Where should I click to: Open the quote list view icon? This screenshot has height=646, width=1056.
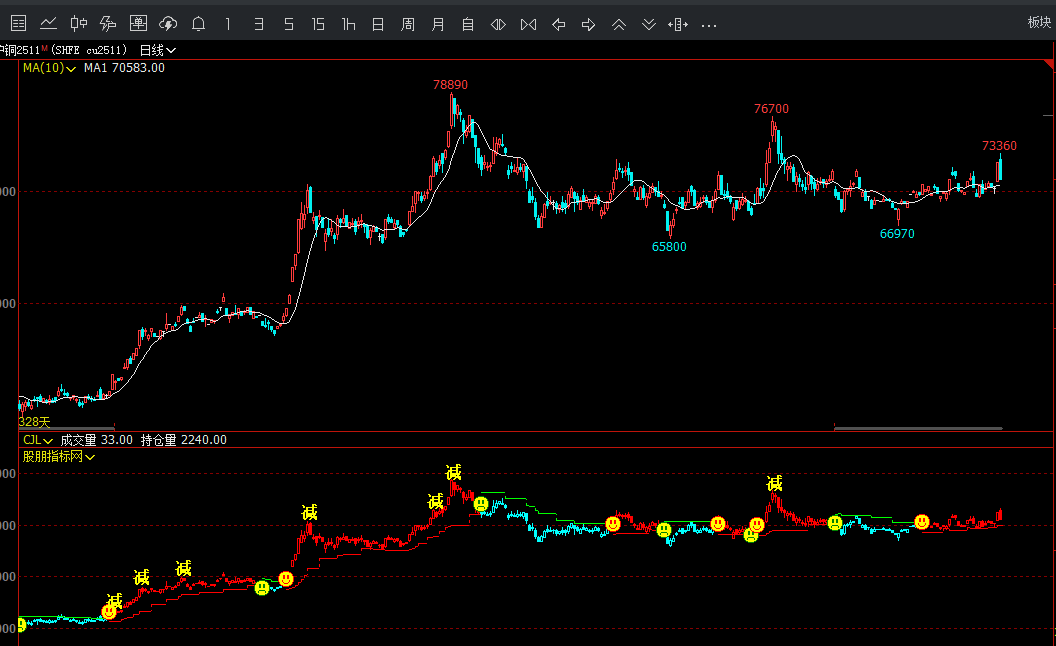pos(19,23)
